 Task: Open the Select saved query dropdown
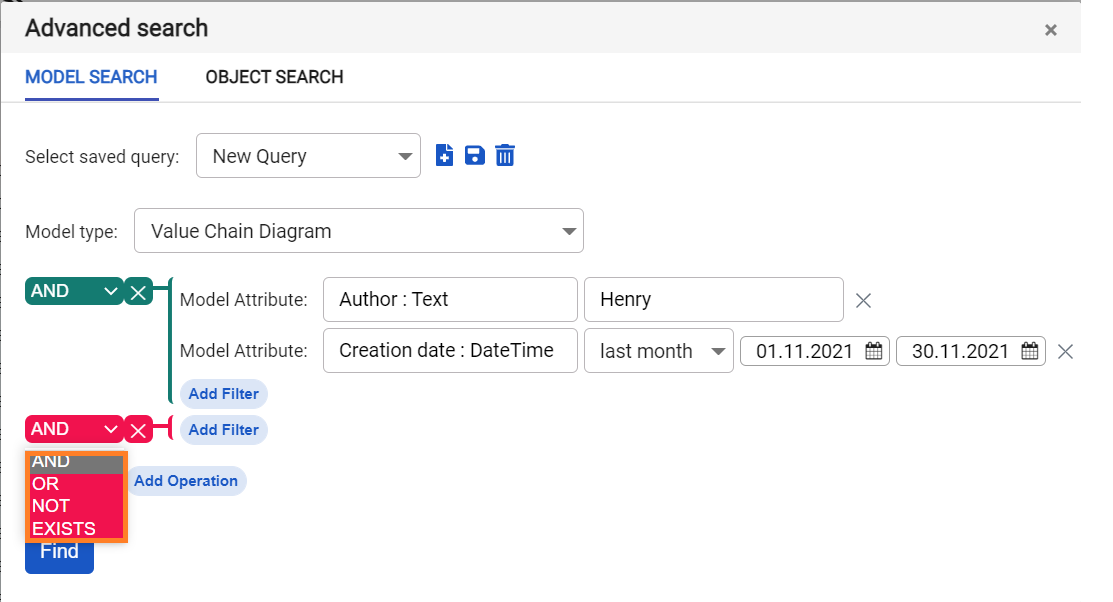point(308,156)
